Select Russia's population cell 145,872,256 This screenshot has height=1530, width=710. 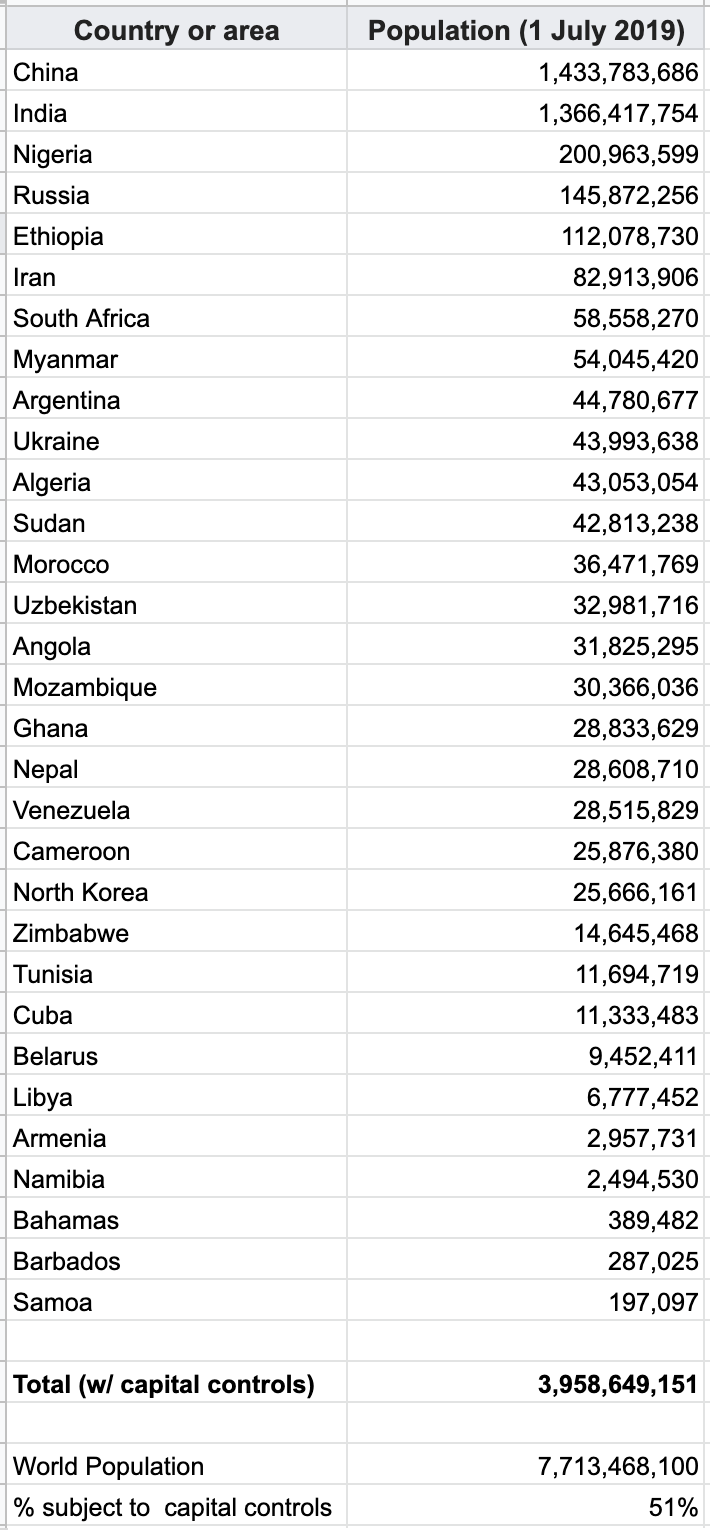[x=527, y=194]
